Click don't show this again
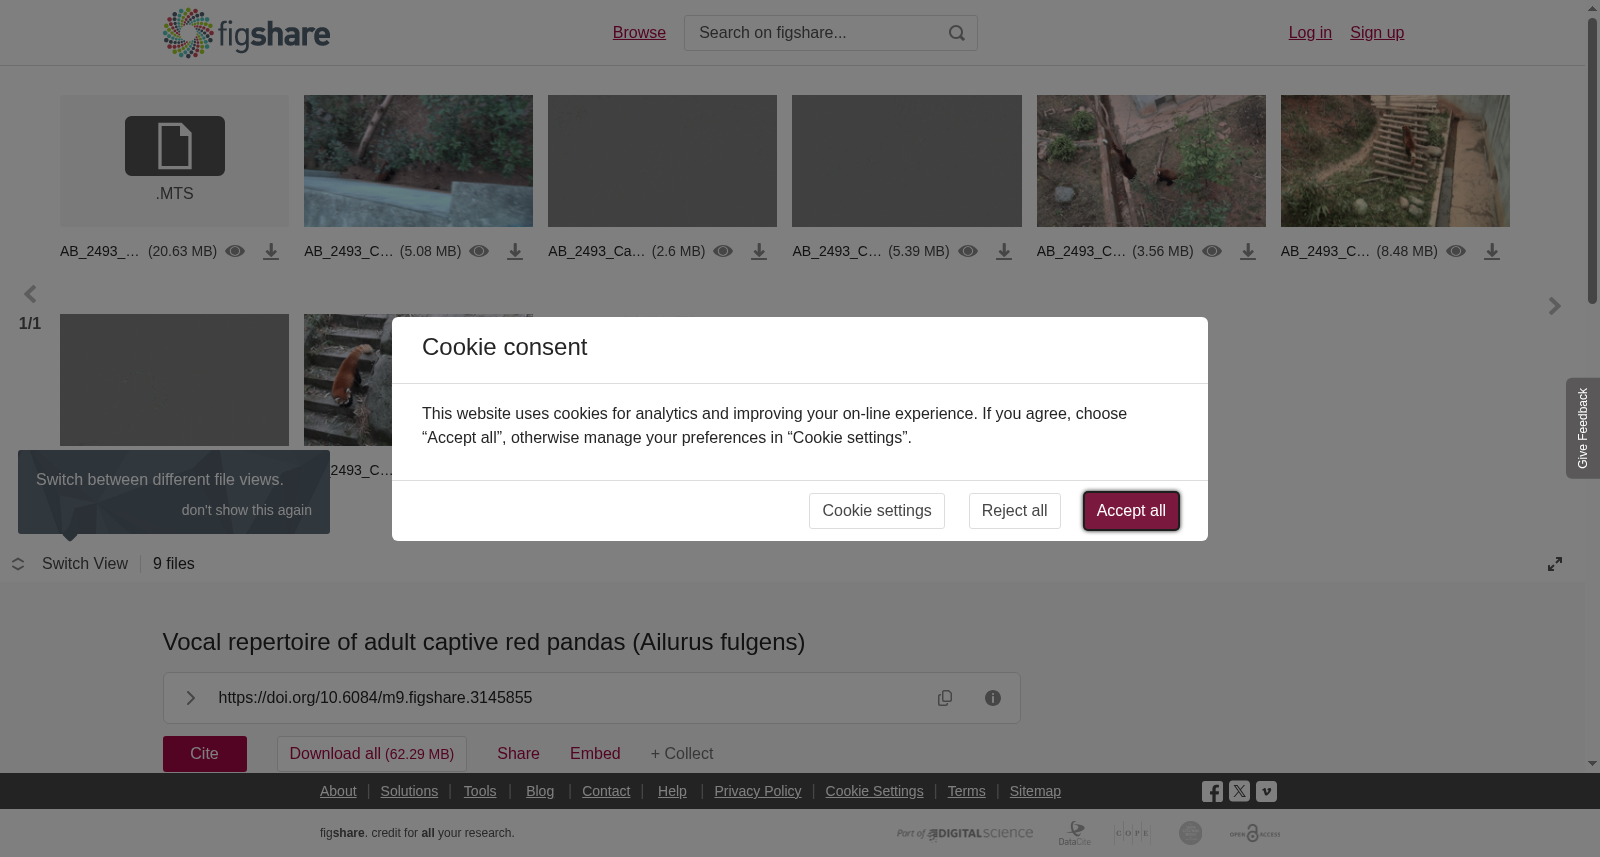The height and width of the screenshot is (857, 1600). point(247,510)
